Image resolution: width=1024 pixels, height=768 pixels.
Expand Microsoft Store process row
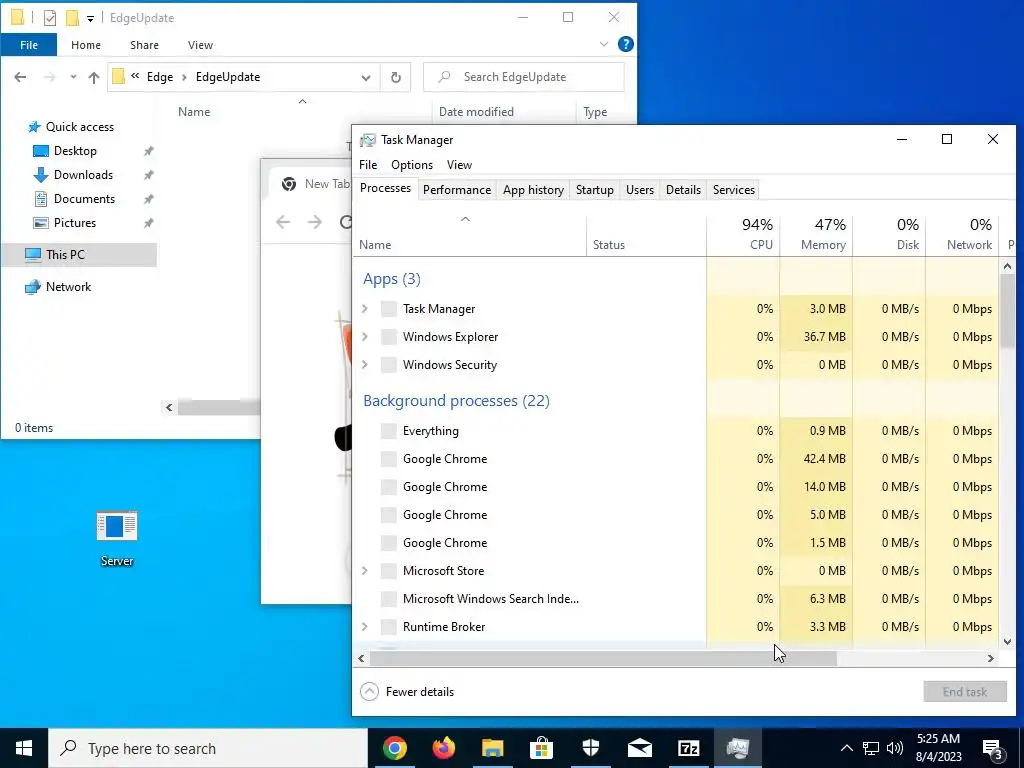[x=365, y=571]
